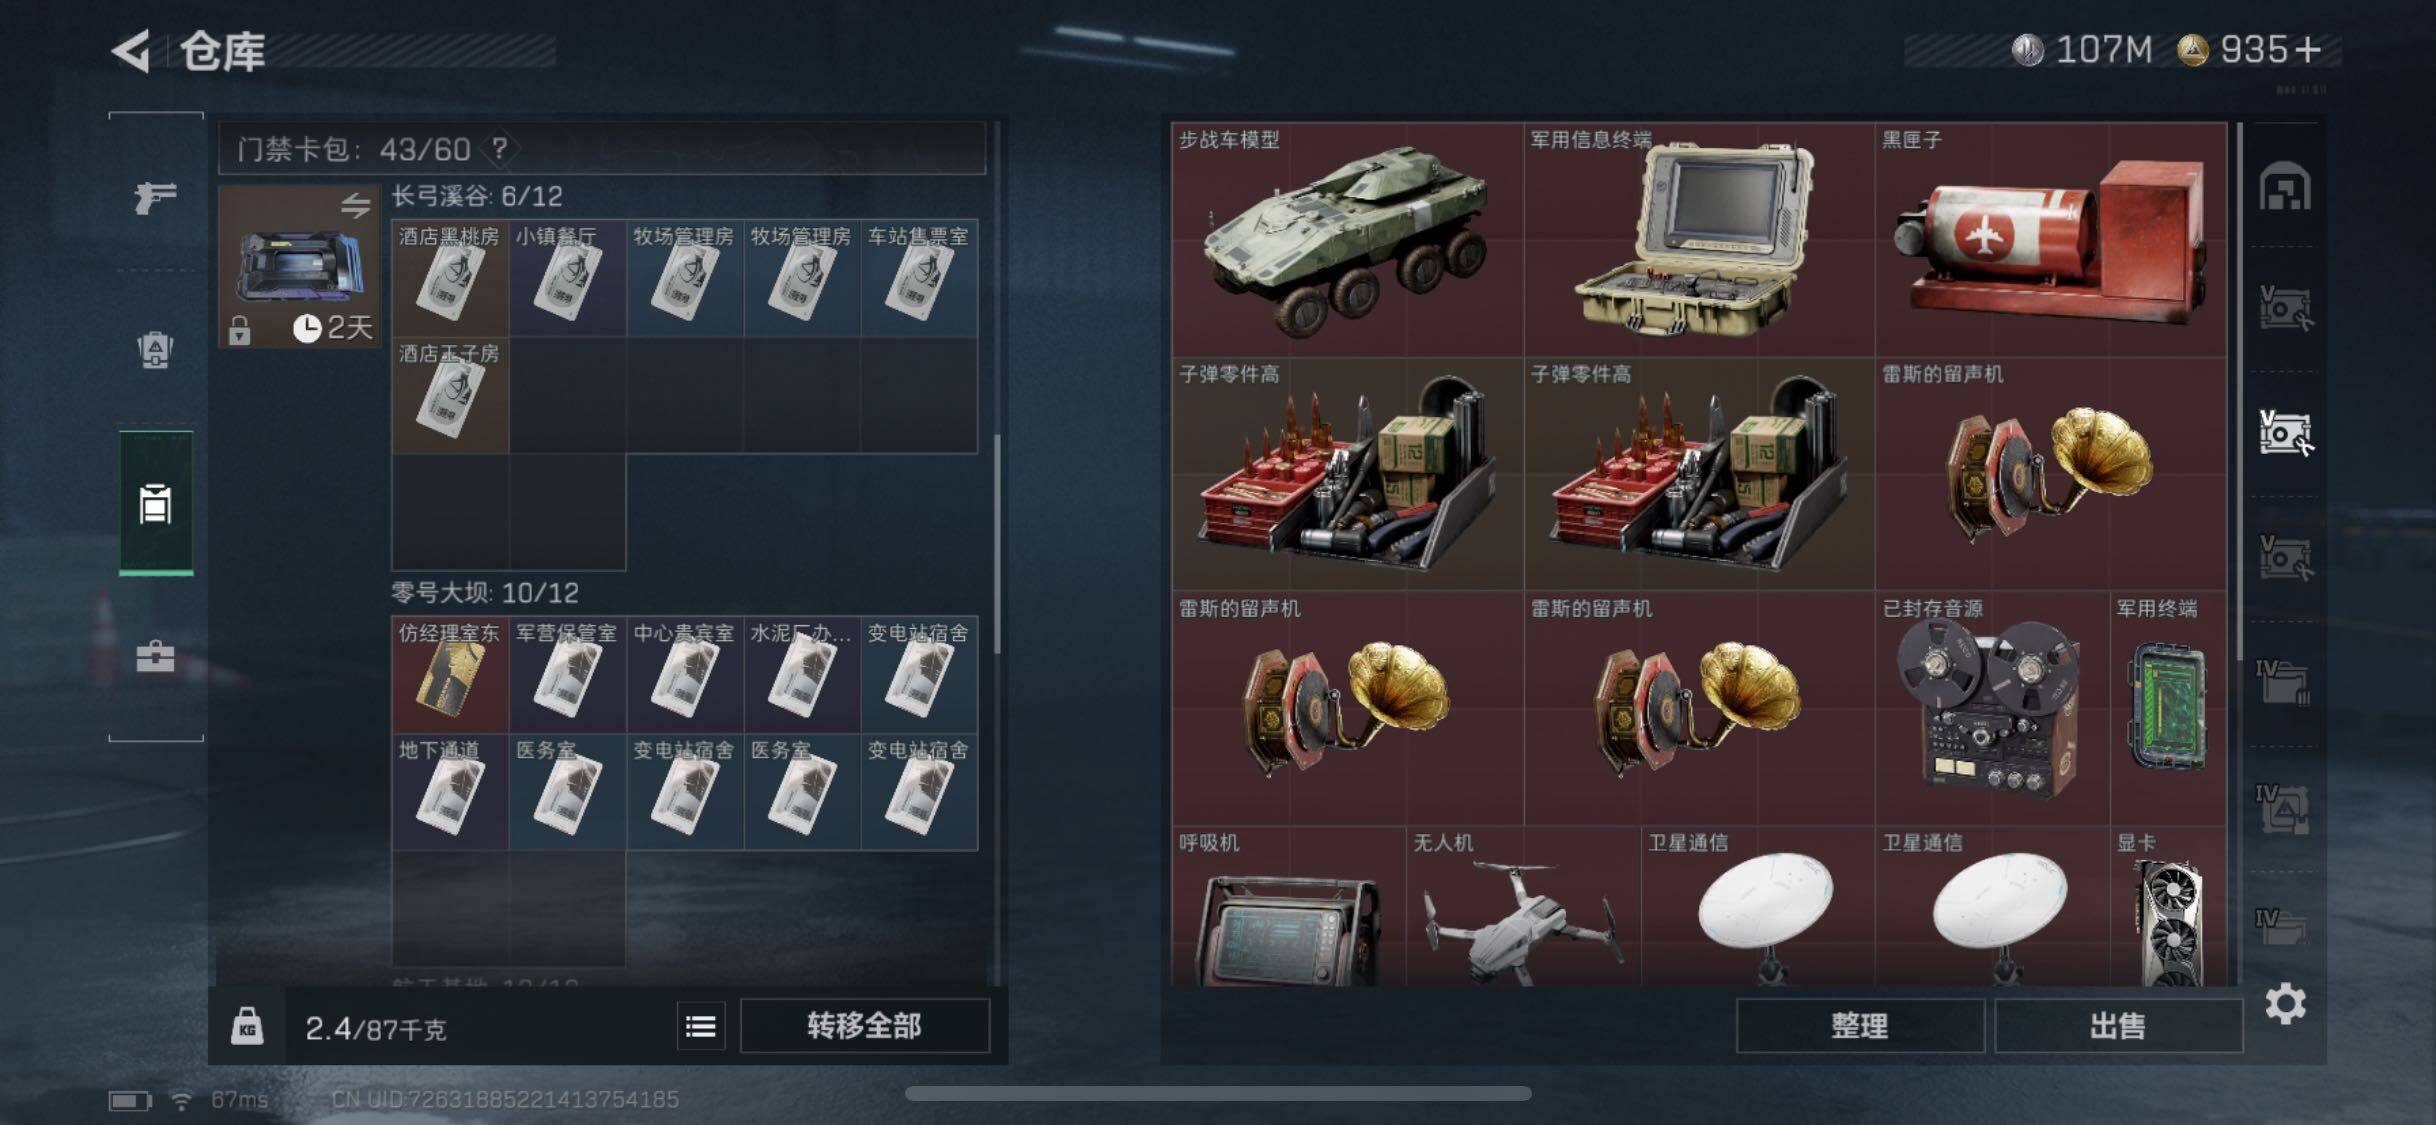Select the 黑匣子 item
The image size is (2436, 1125).
click(x=2051, y=239)
